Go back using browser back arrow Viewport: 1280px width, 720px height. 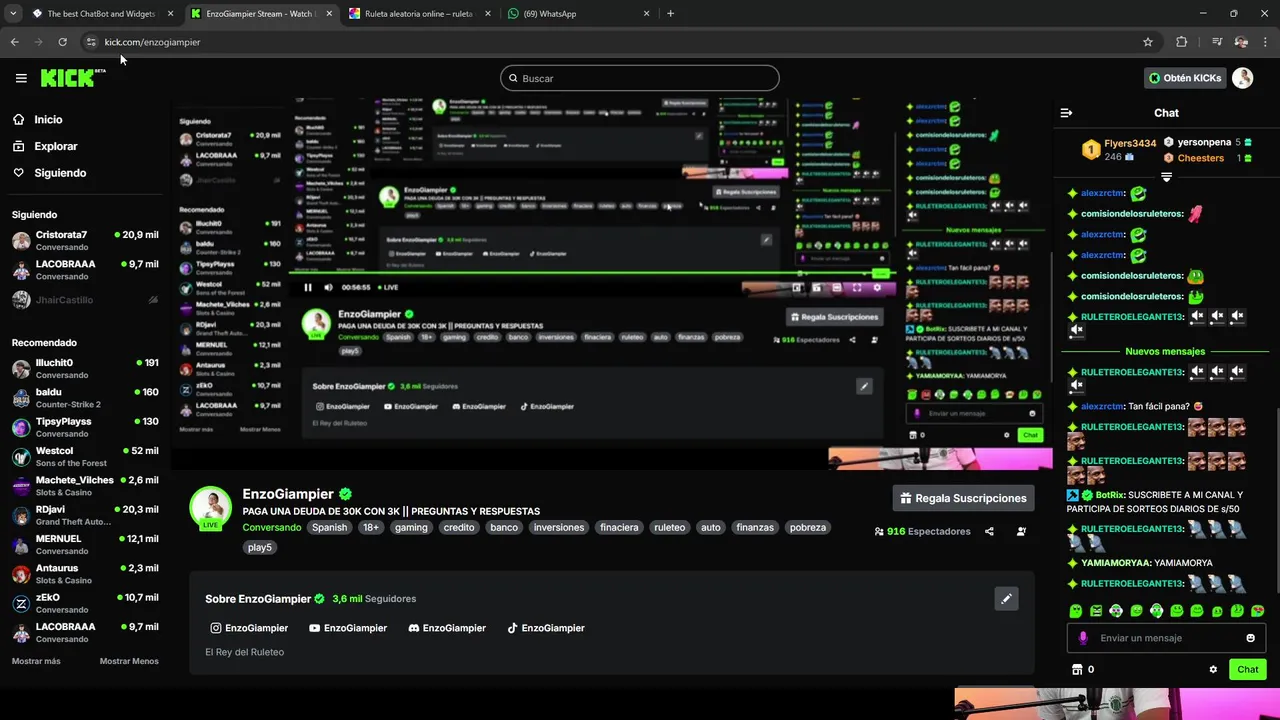(x=14, y=42)
